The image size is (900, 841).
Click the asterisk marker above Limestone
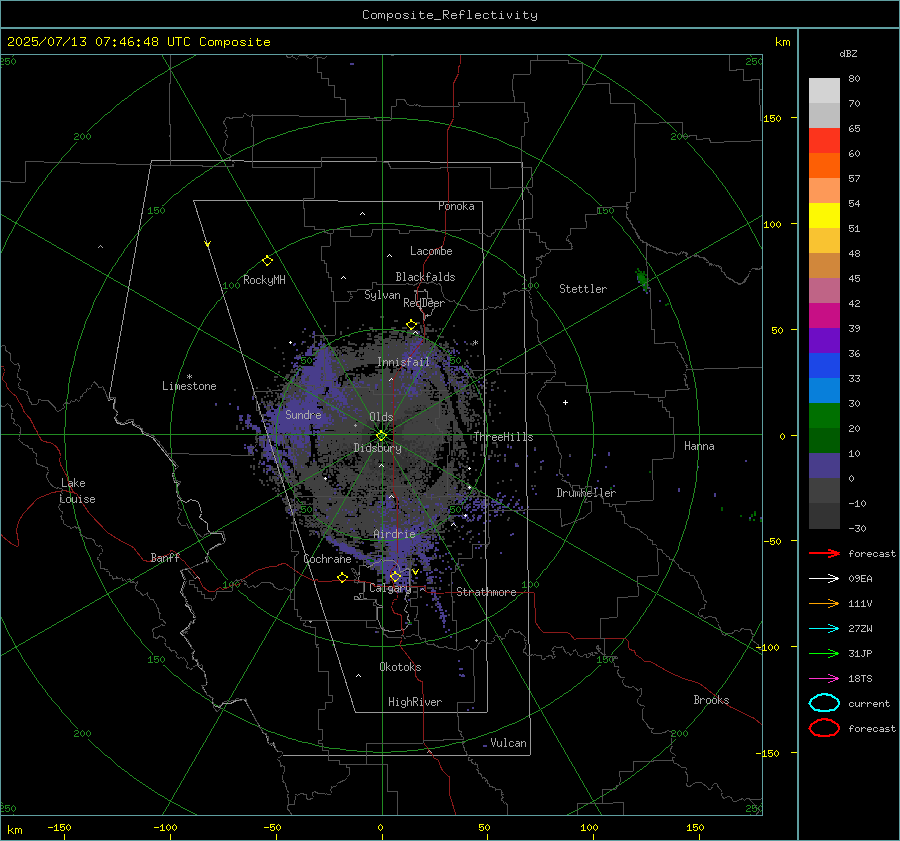pyautogui.click(x=189, y=377)
